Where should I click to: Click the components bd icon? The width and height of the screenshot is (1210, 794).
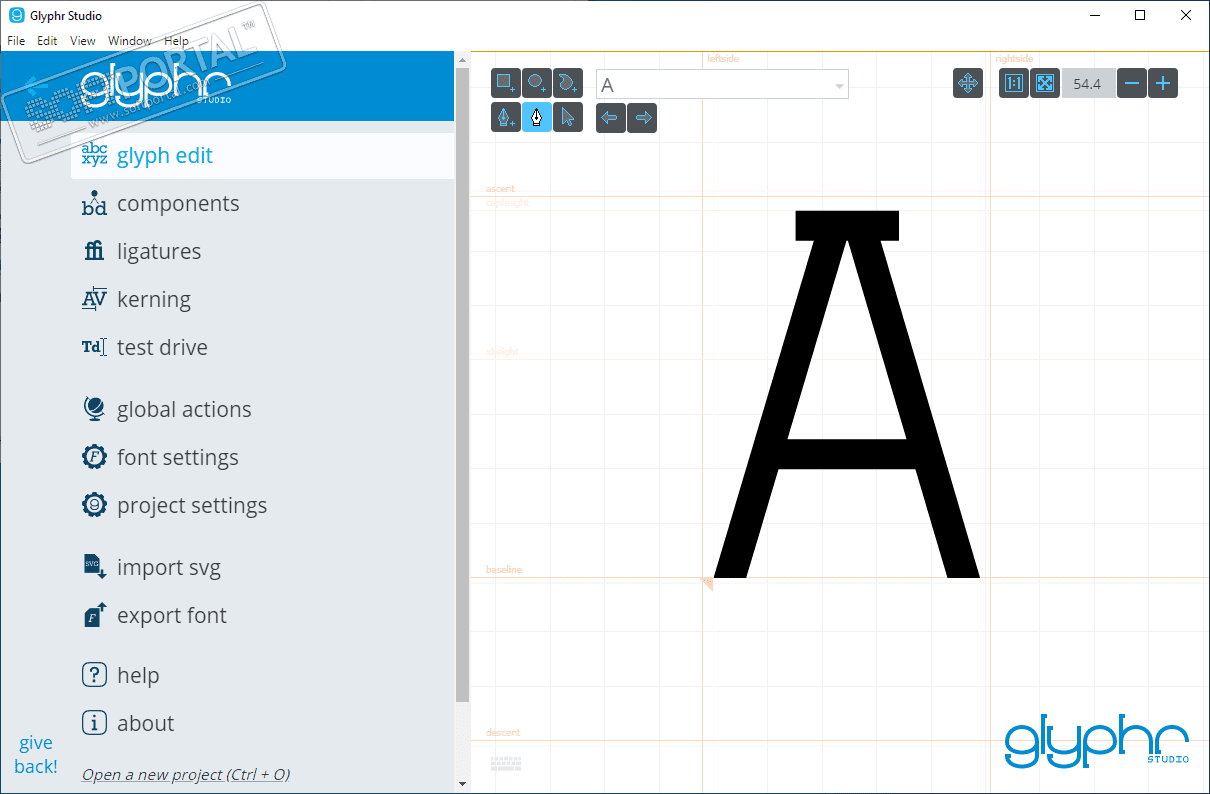94,203
